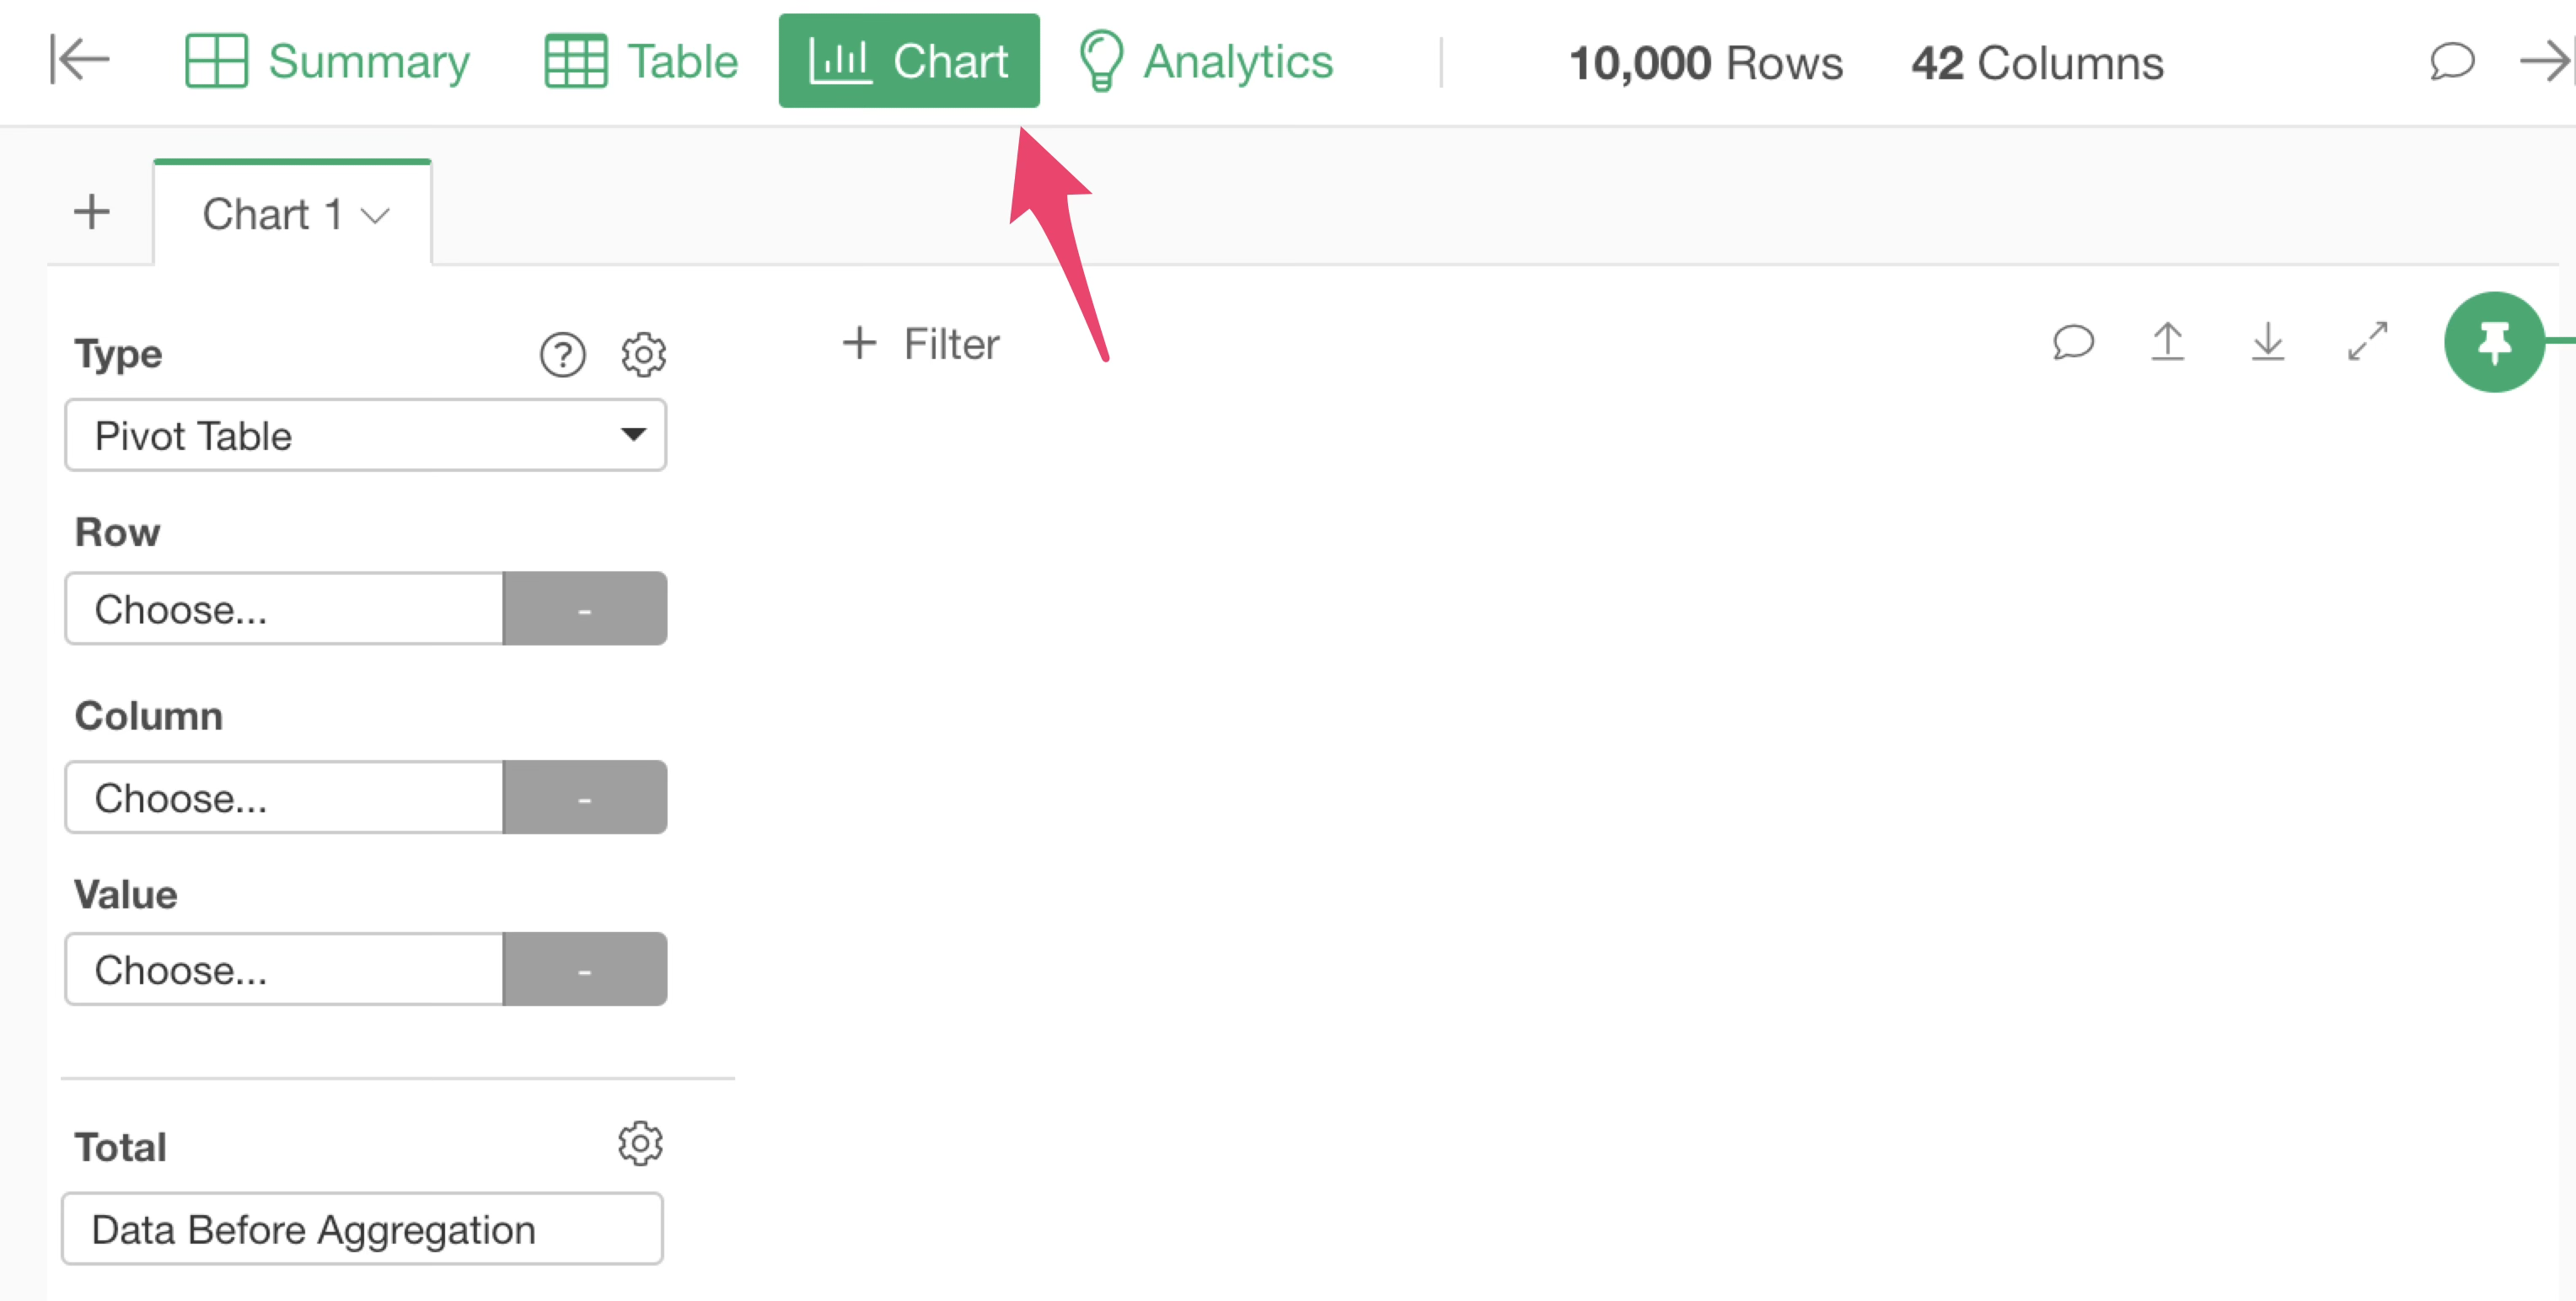Open Type settings gear icon
Viewport: 2576px width, 1301px height.
click(643, 354)
